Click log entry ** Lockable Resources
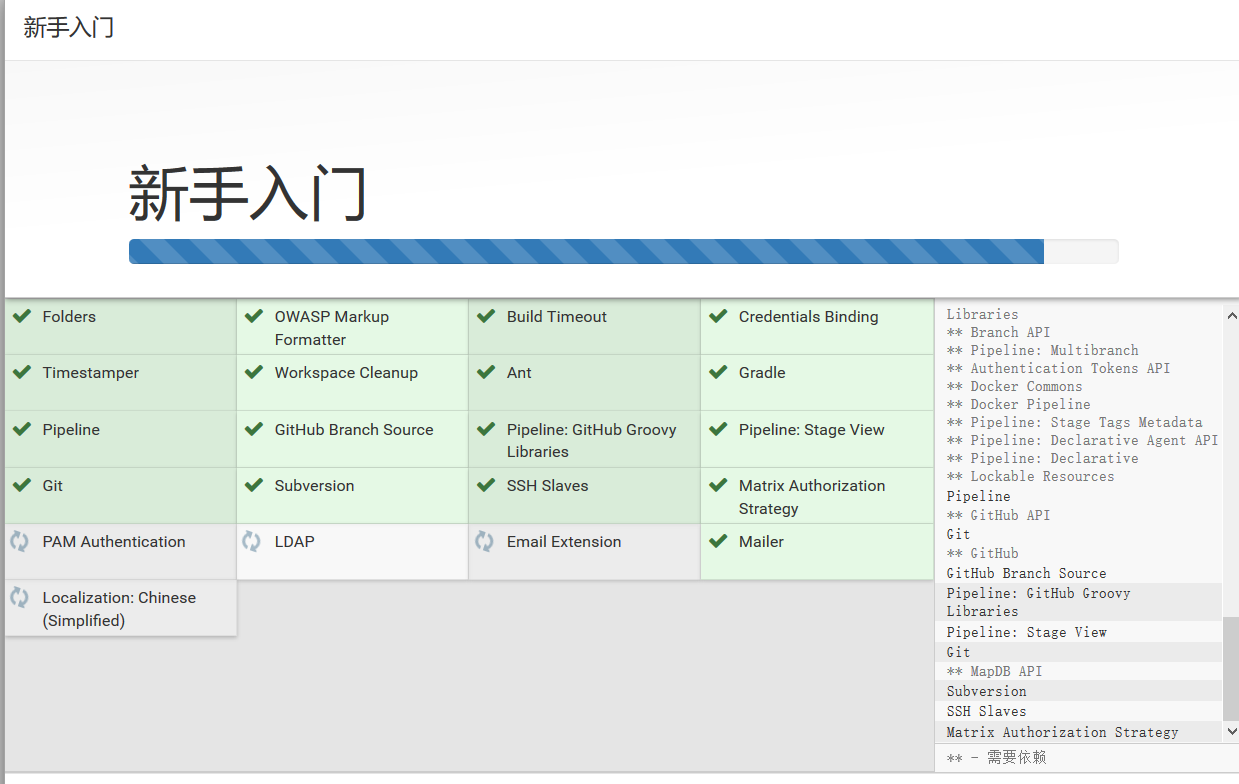The height and width of the screenshot is (784, 1239). (1031, 476)
